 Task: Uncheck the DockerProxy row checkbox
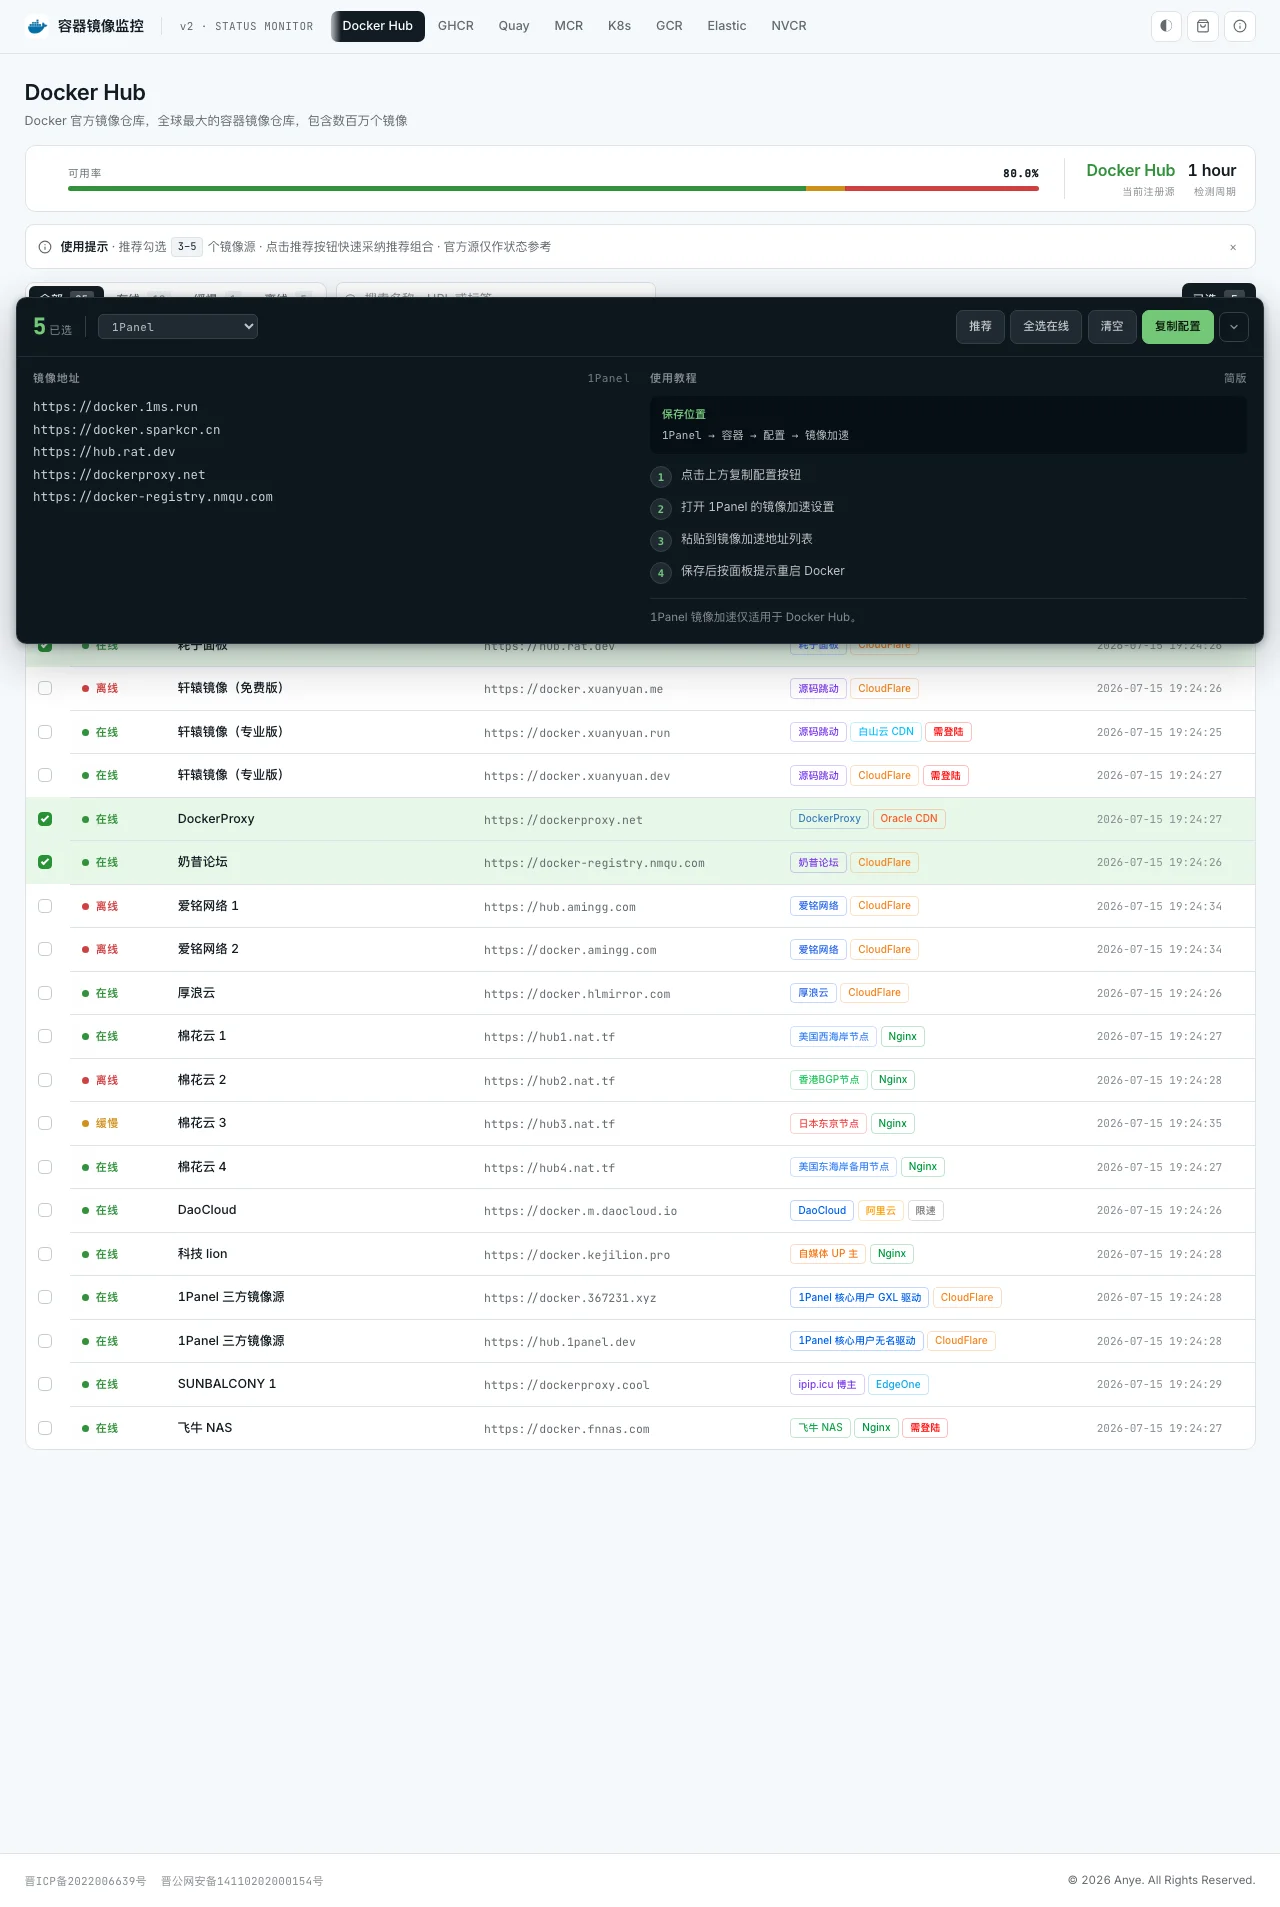tap(45, 819)
